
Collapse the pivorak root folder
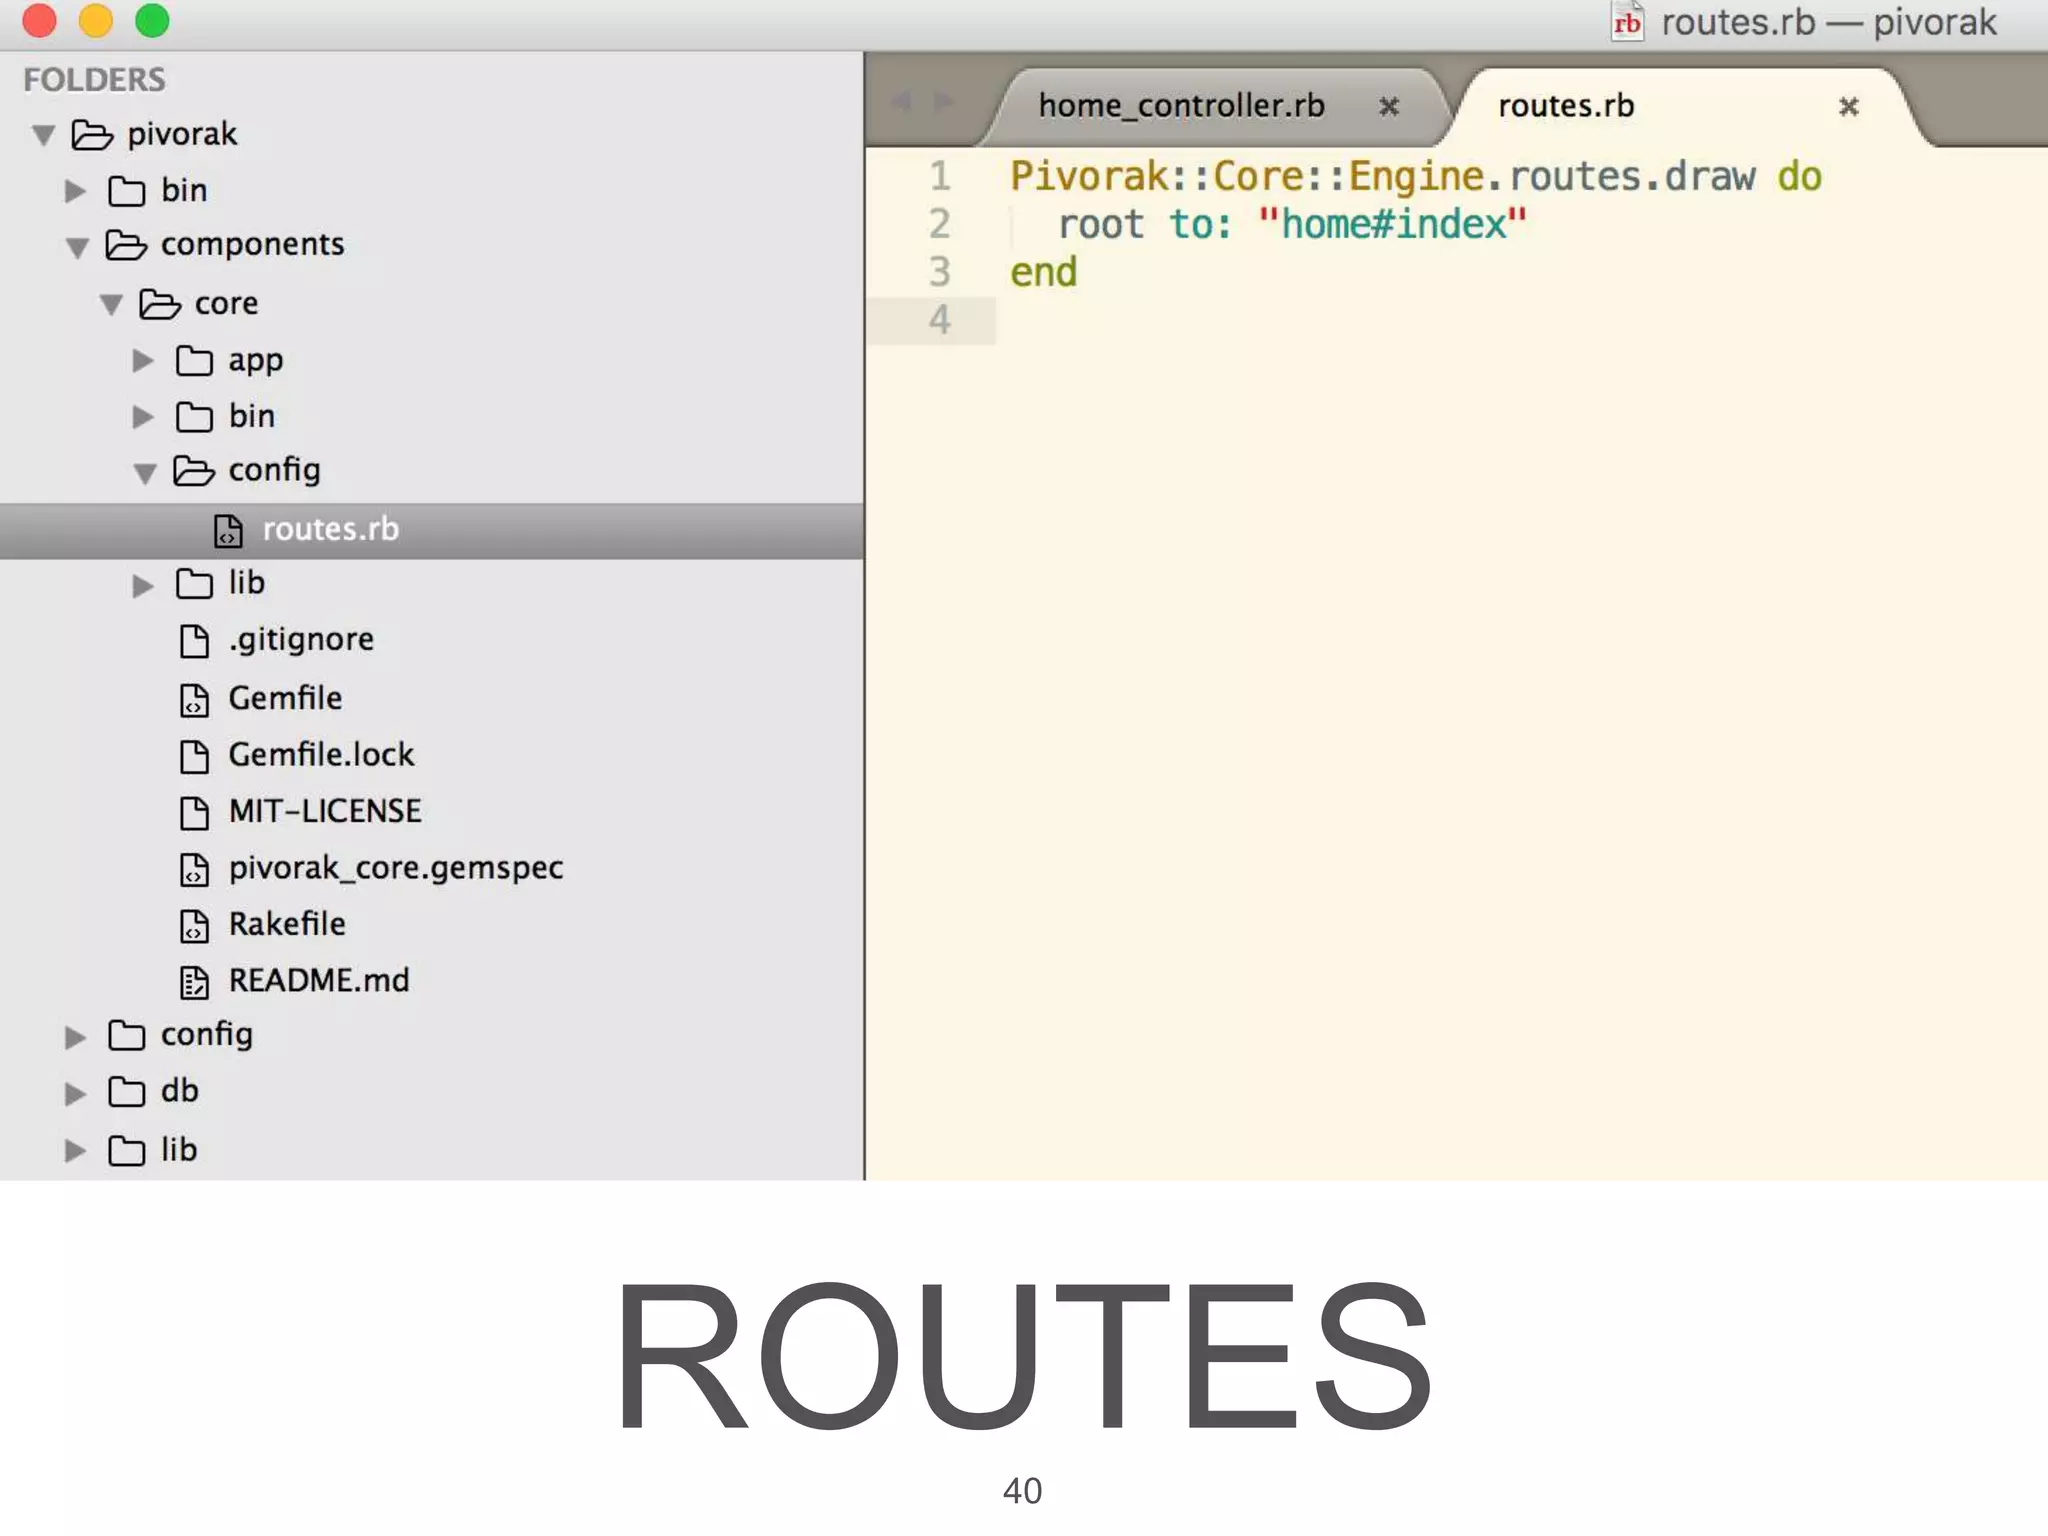coord(43,135)
